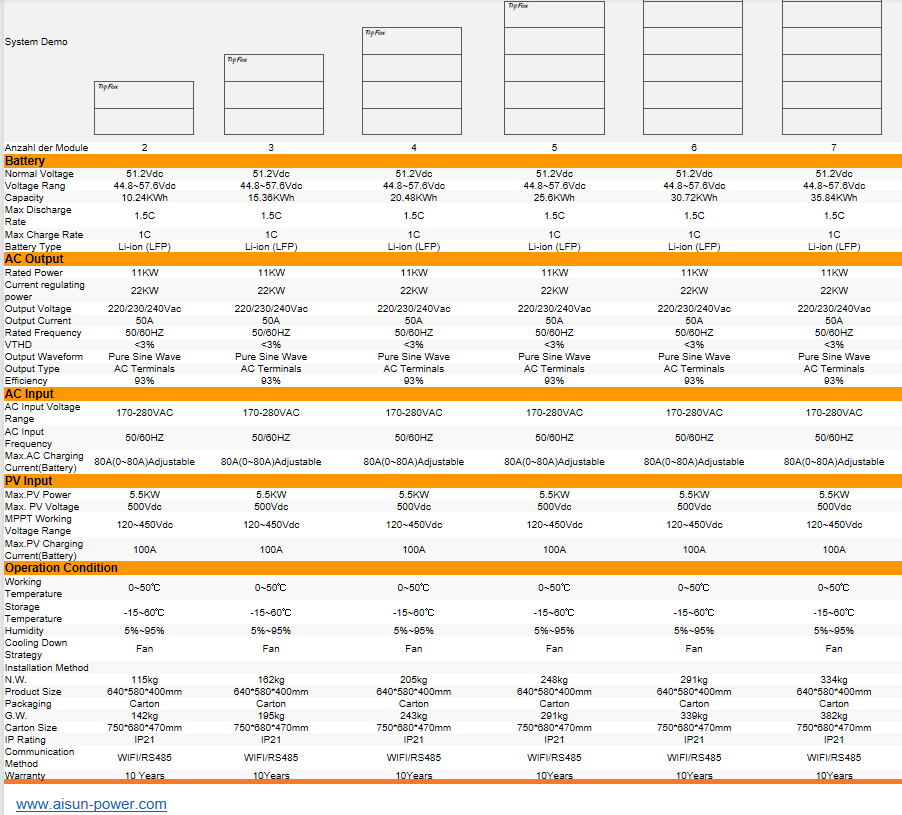
Task: Click the Output Voltage row label
Action: point(38,309)
